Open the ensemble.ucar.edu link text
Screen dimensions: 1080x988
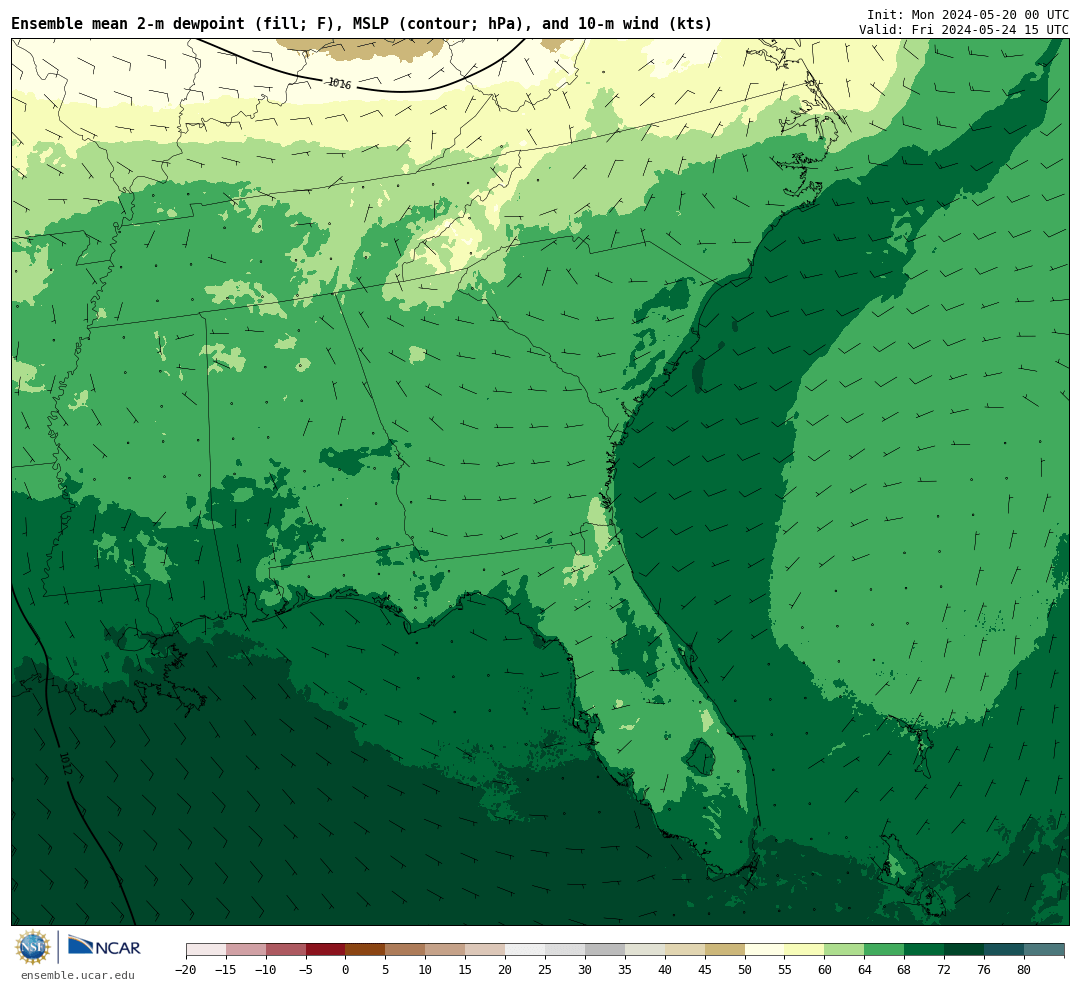pos(78,975)
